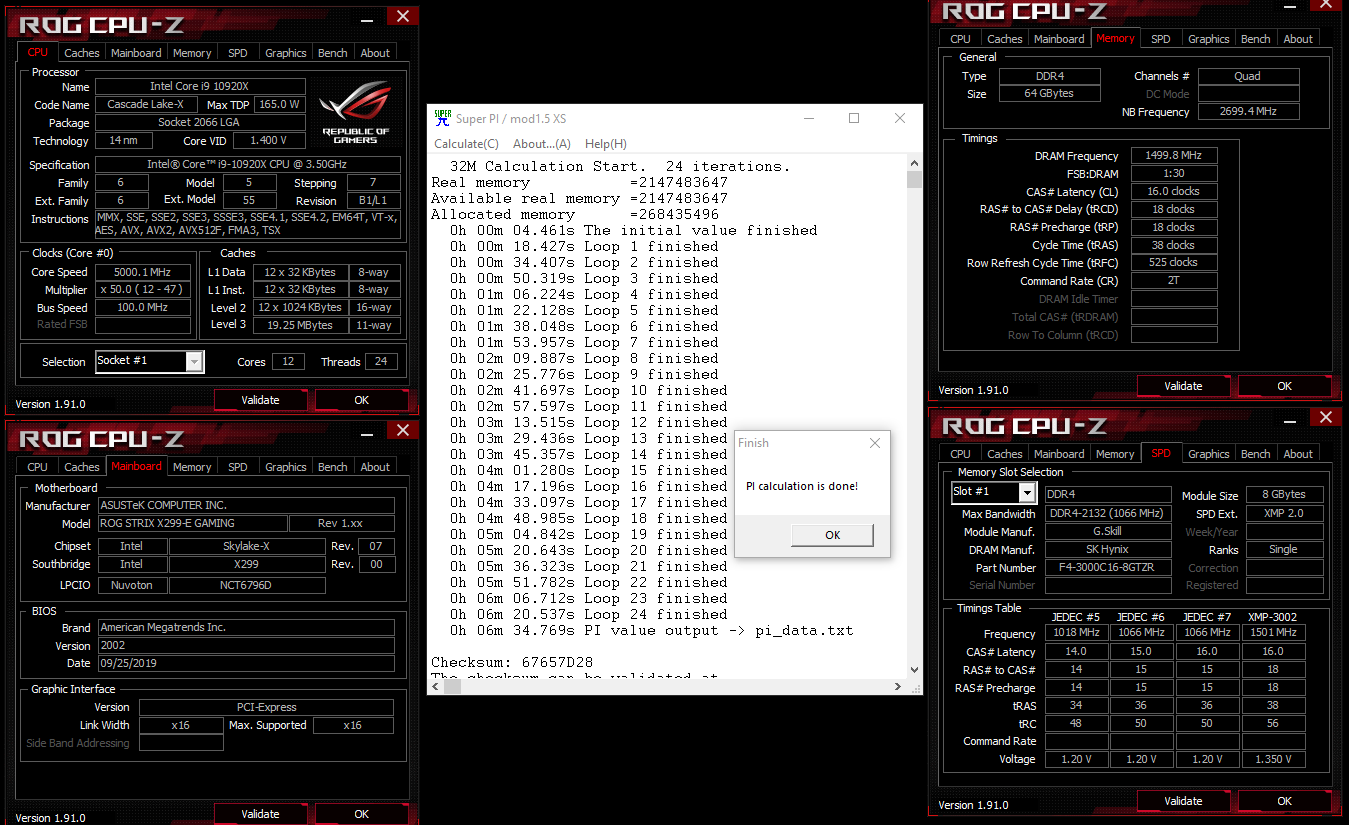1349x825 pixels.
Task: Select SPD tab in Mainboard window
Action: tap(237, 467)
